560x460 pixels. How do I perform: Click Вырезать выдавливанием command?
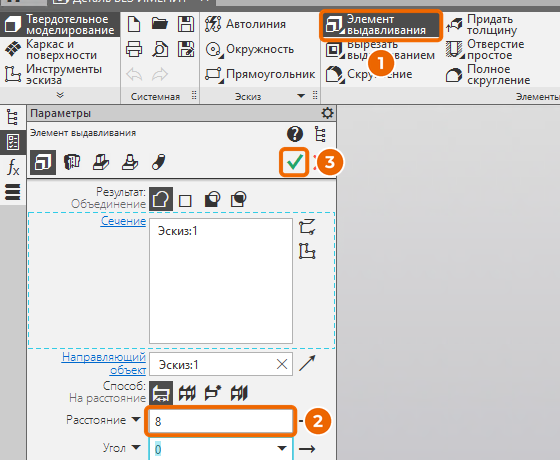tap(381, 50)
